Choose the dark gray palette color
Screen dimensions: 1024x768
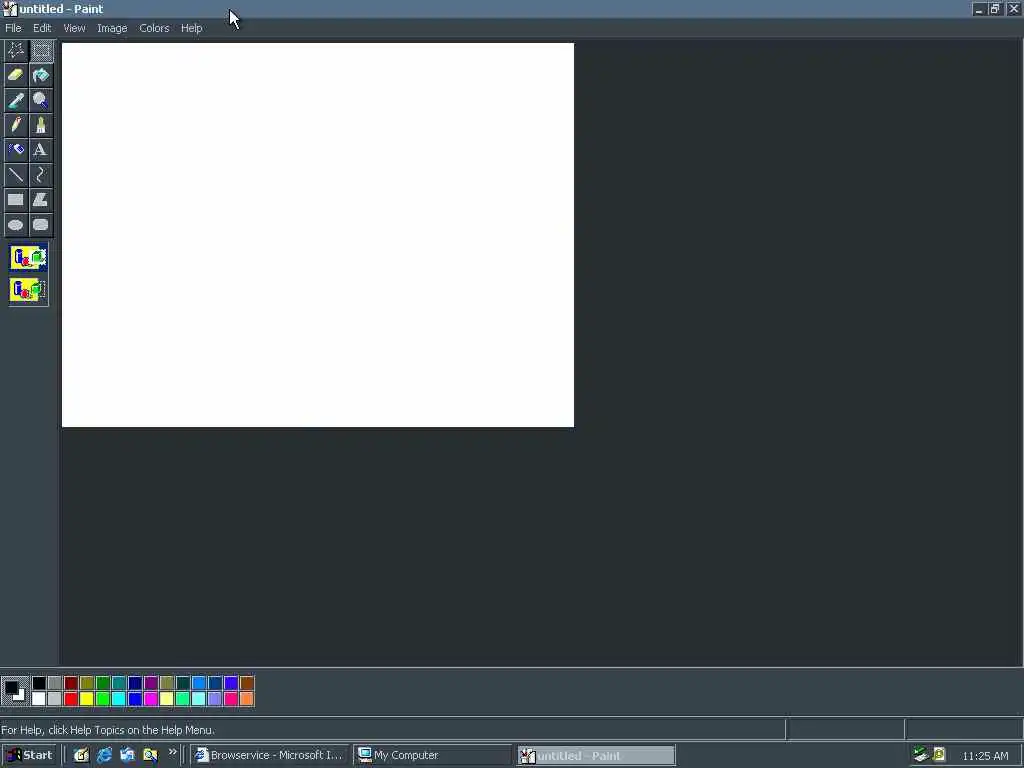tap(55, 683)
